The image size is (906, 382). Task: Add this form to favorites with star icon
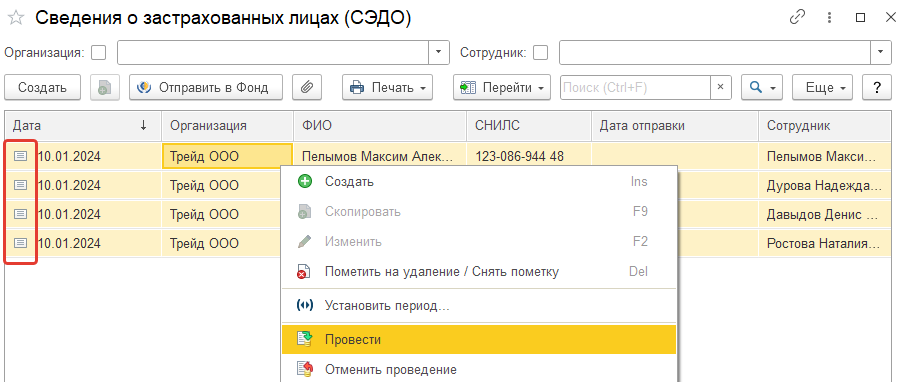point(16,18)
